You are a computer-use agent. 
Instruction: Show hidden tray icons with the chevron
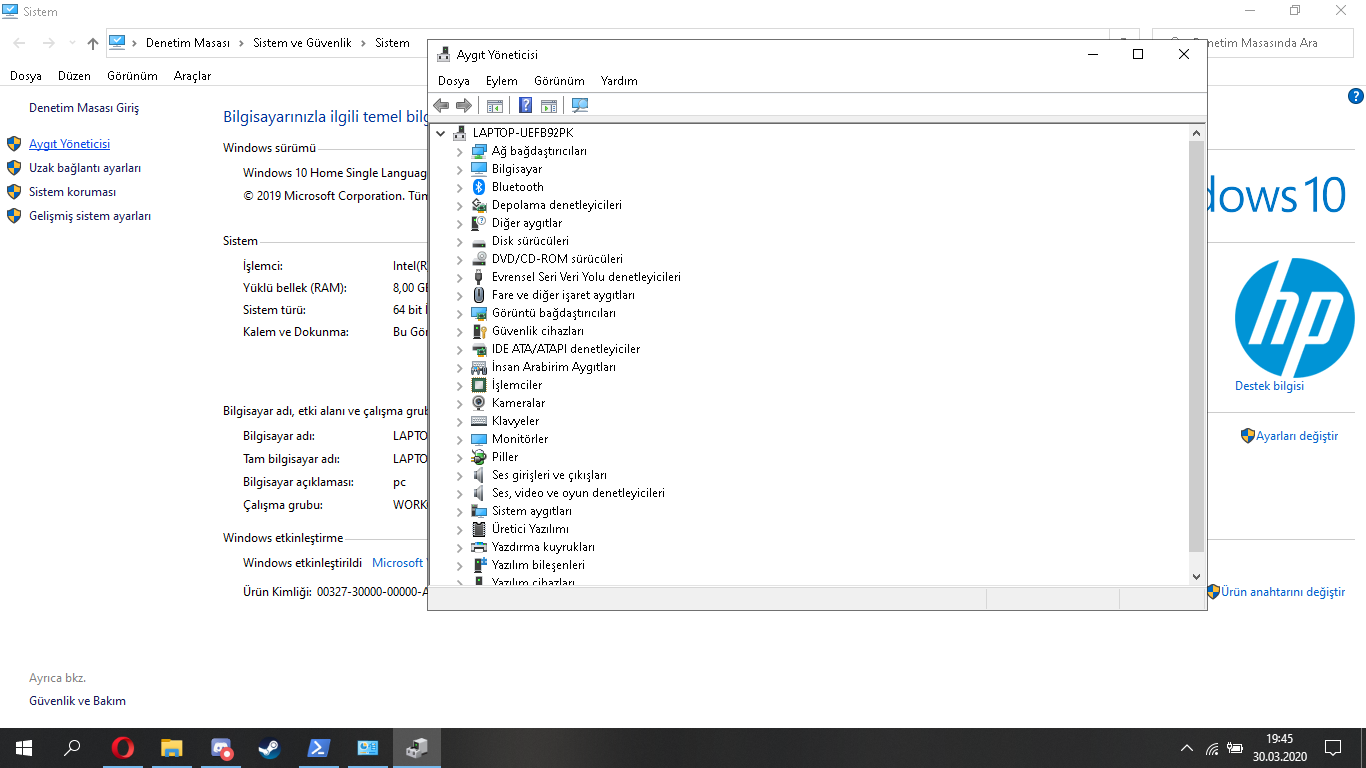click(1187, 748)
